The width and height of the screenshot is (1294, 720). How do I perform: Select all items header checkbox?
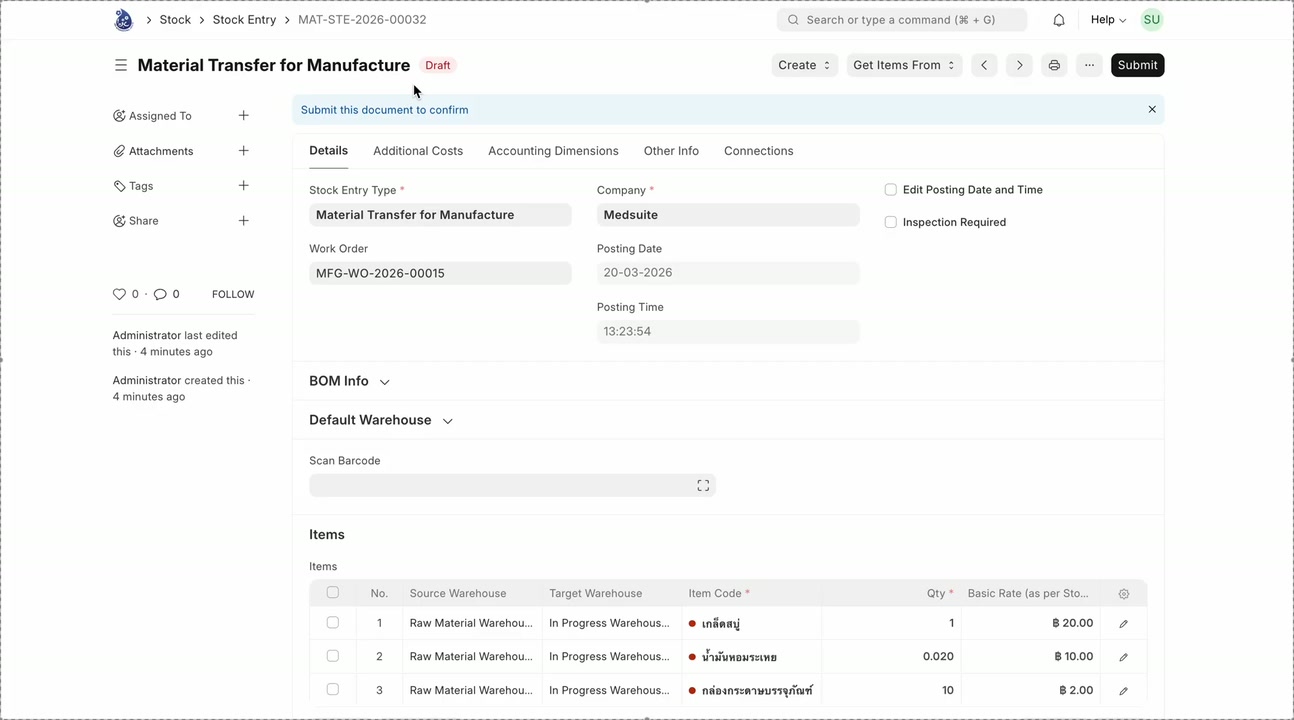333,592
